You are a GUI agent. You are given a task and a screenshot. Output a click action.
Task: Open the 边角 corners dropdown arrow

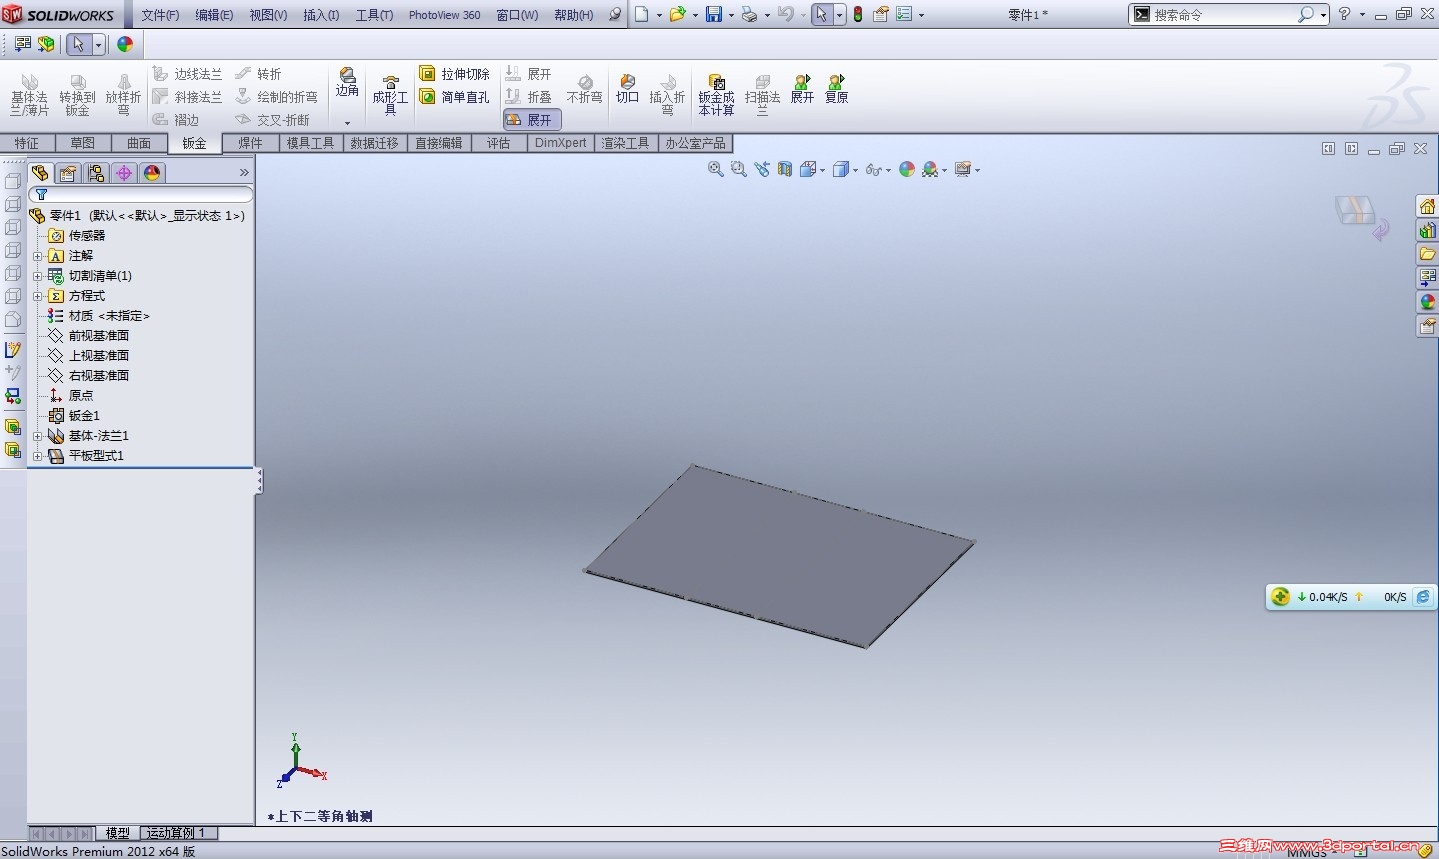click(347, 123)
